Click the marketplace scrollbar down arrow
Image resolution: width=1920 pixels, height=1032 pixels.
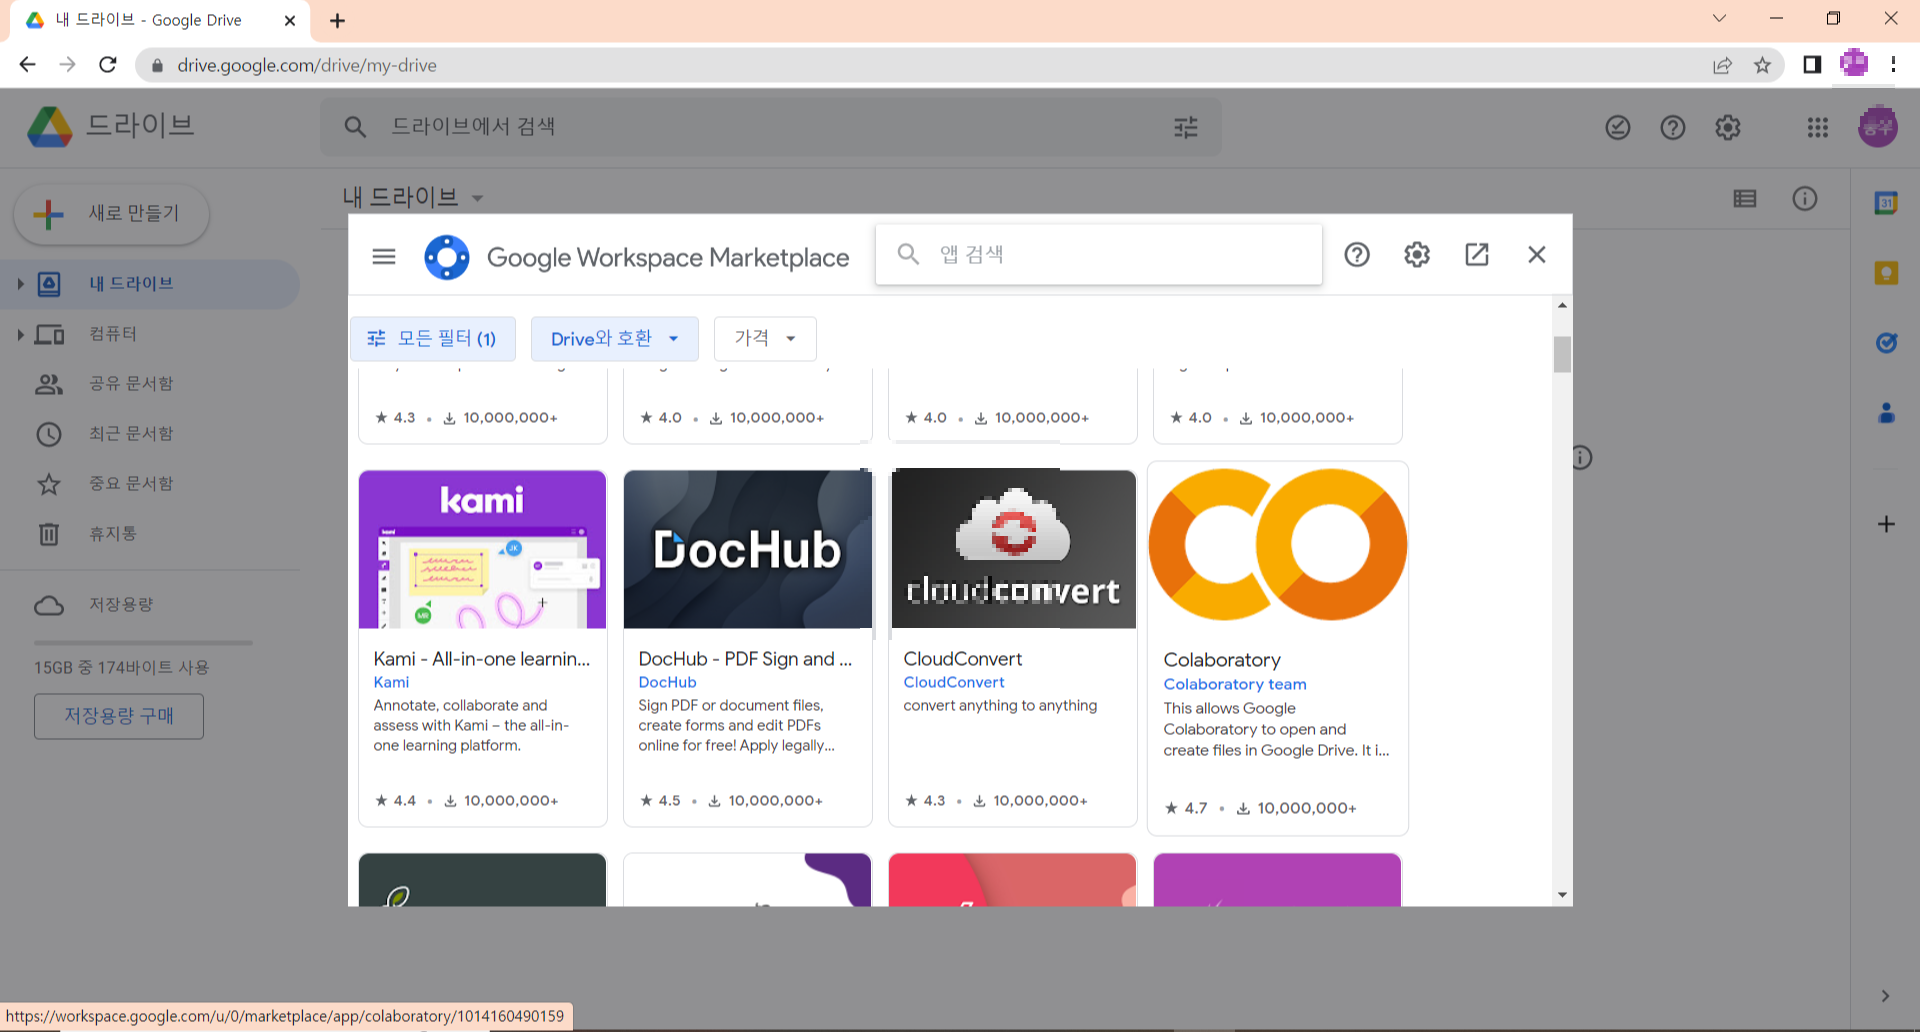tap(1562, 895)
